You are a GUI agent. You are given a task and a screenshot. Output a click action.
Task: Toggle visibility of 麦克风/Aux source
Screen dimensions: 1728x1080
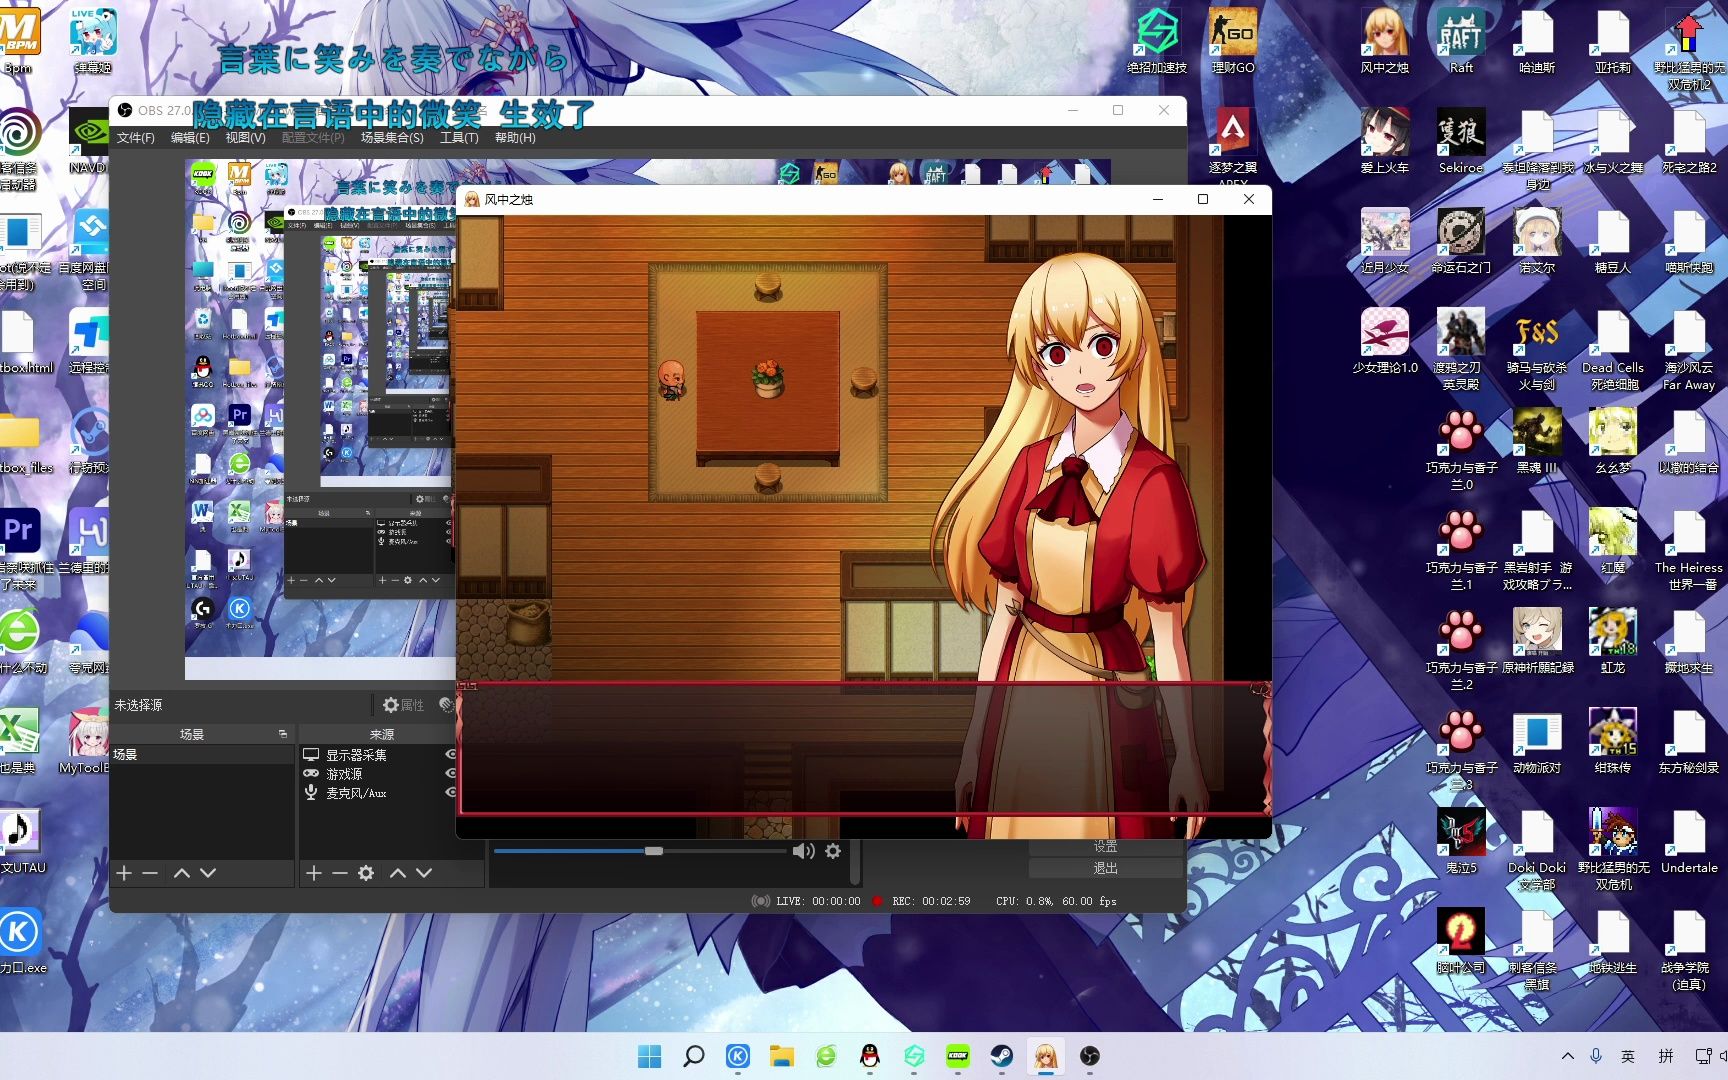pyautogui.click(x=450, y=792)
